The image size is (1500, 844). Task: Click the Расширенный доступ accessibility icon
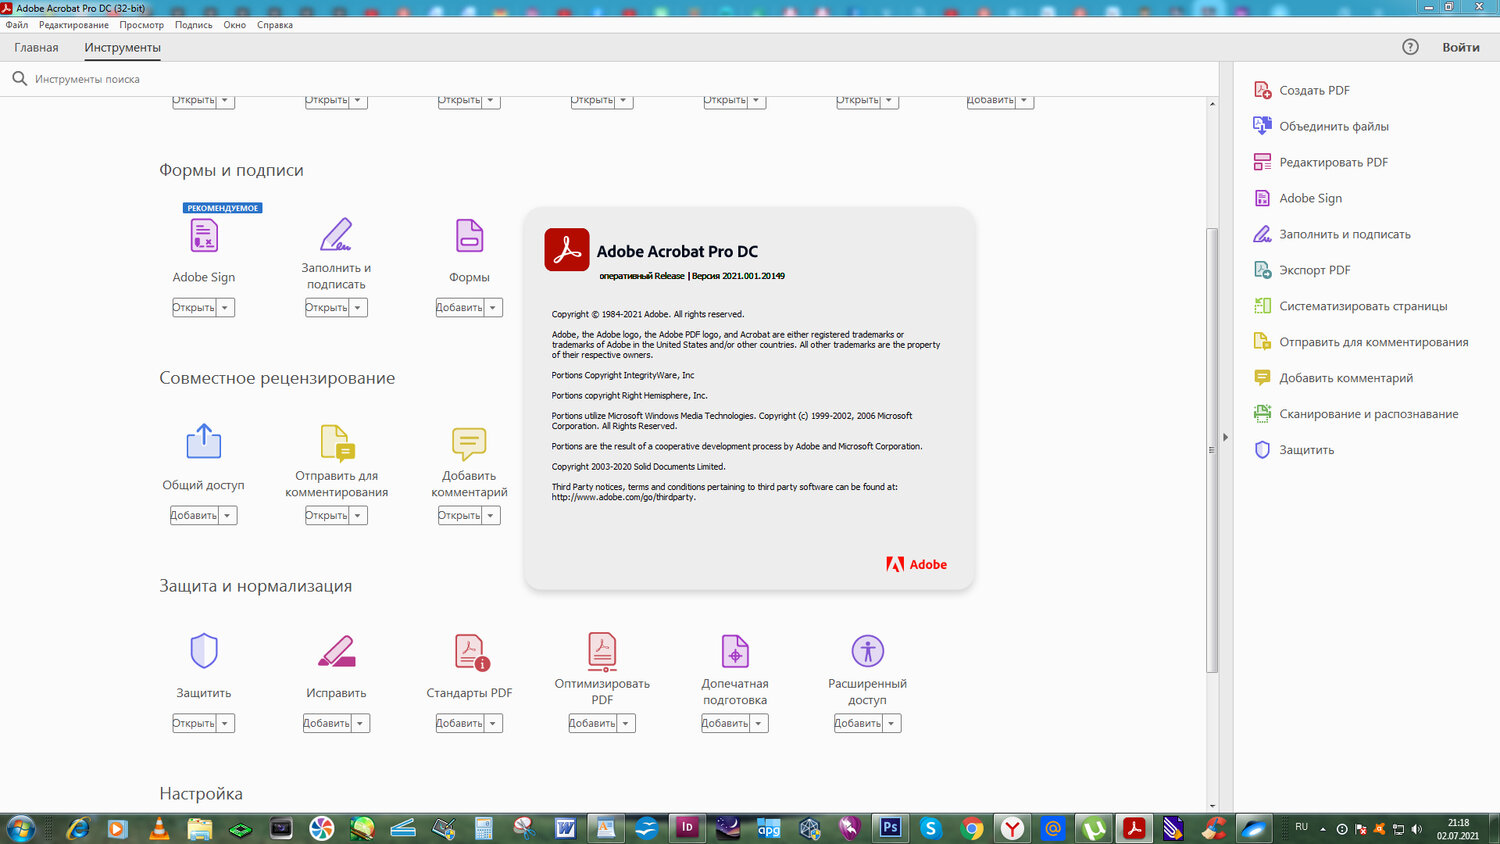[868, 651]
